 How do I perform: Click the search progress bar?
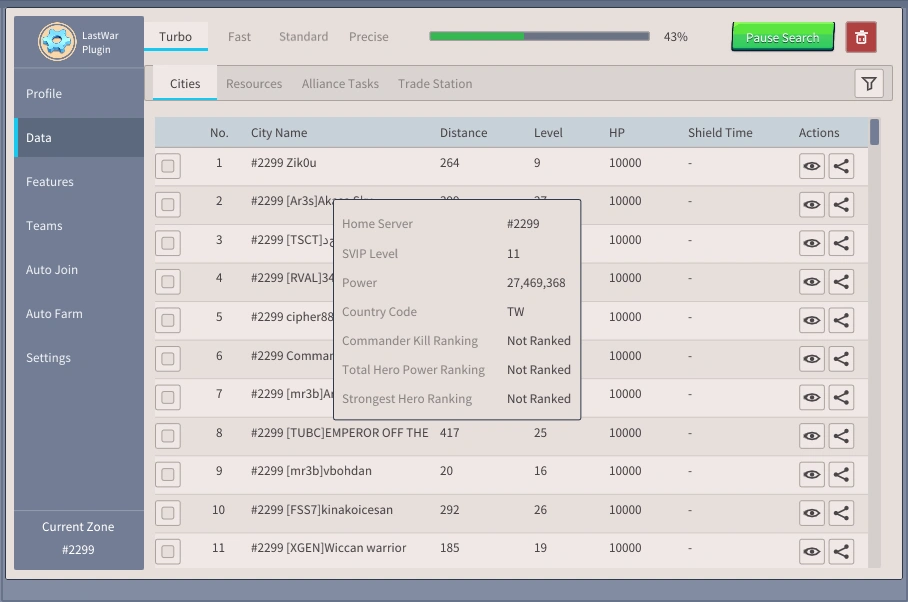(x=539, y=36)
